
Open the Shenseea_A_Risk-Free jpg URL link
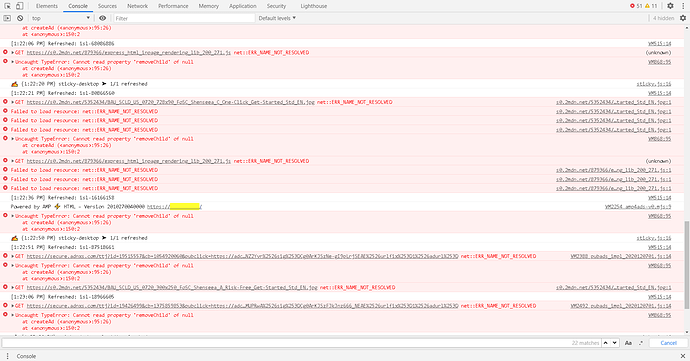(172, 287)
